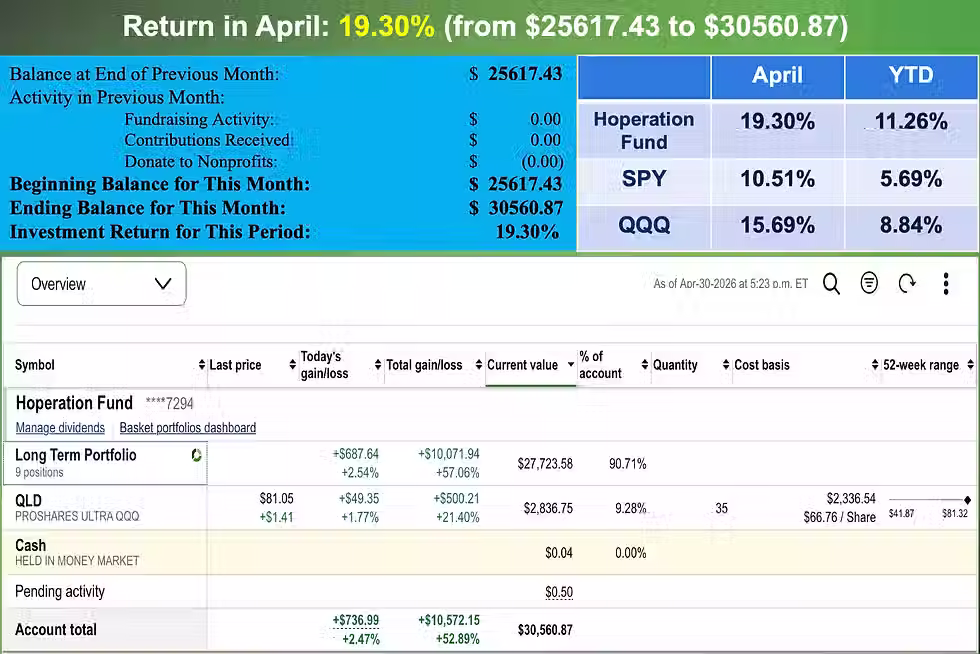Sort by % of account column arrows

(x=644, y=365)
